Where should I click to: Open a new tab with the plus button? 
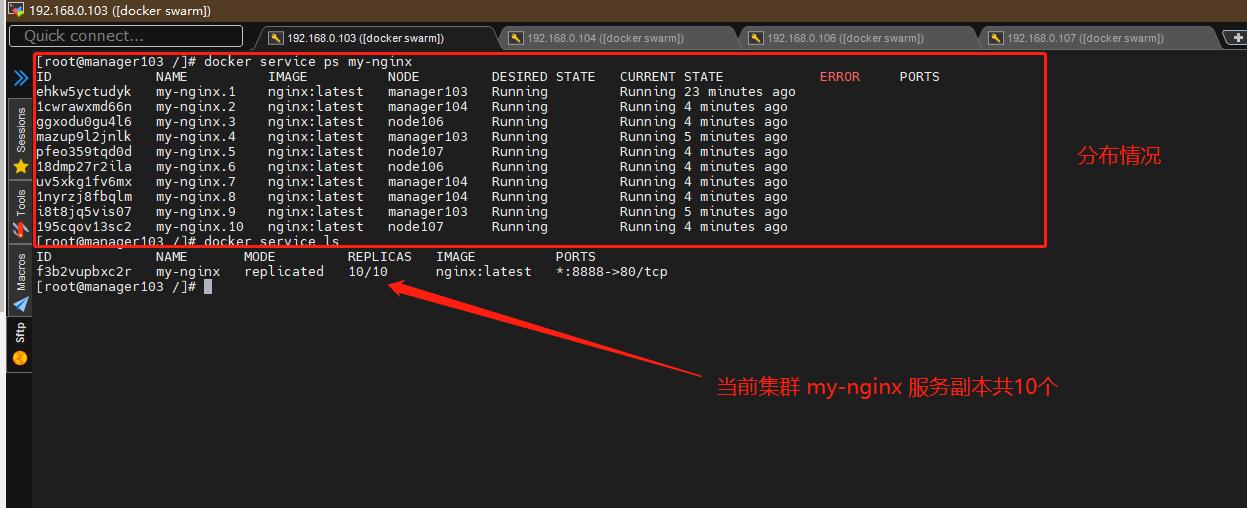point(1236,38)
